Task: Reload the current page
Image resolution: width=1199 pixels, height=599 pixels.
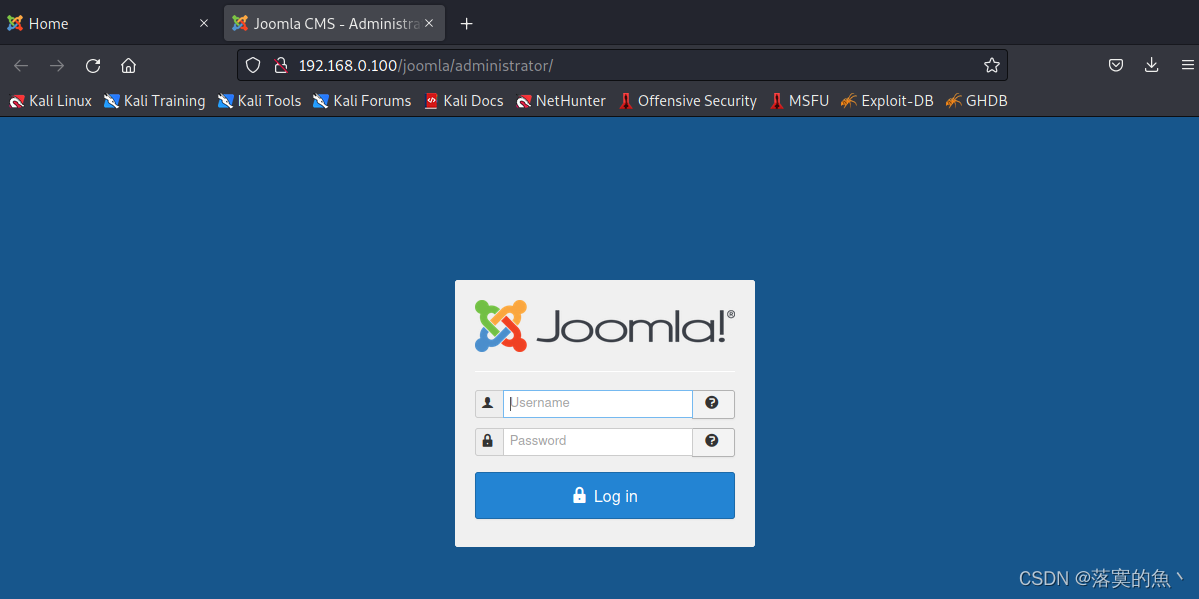Action: (93, 66)
